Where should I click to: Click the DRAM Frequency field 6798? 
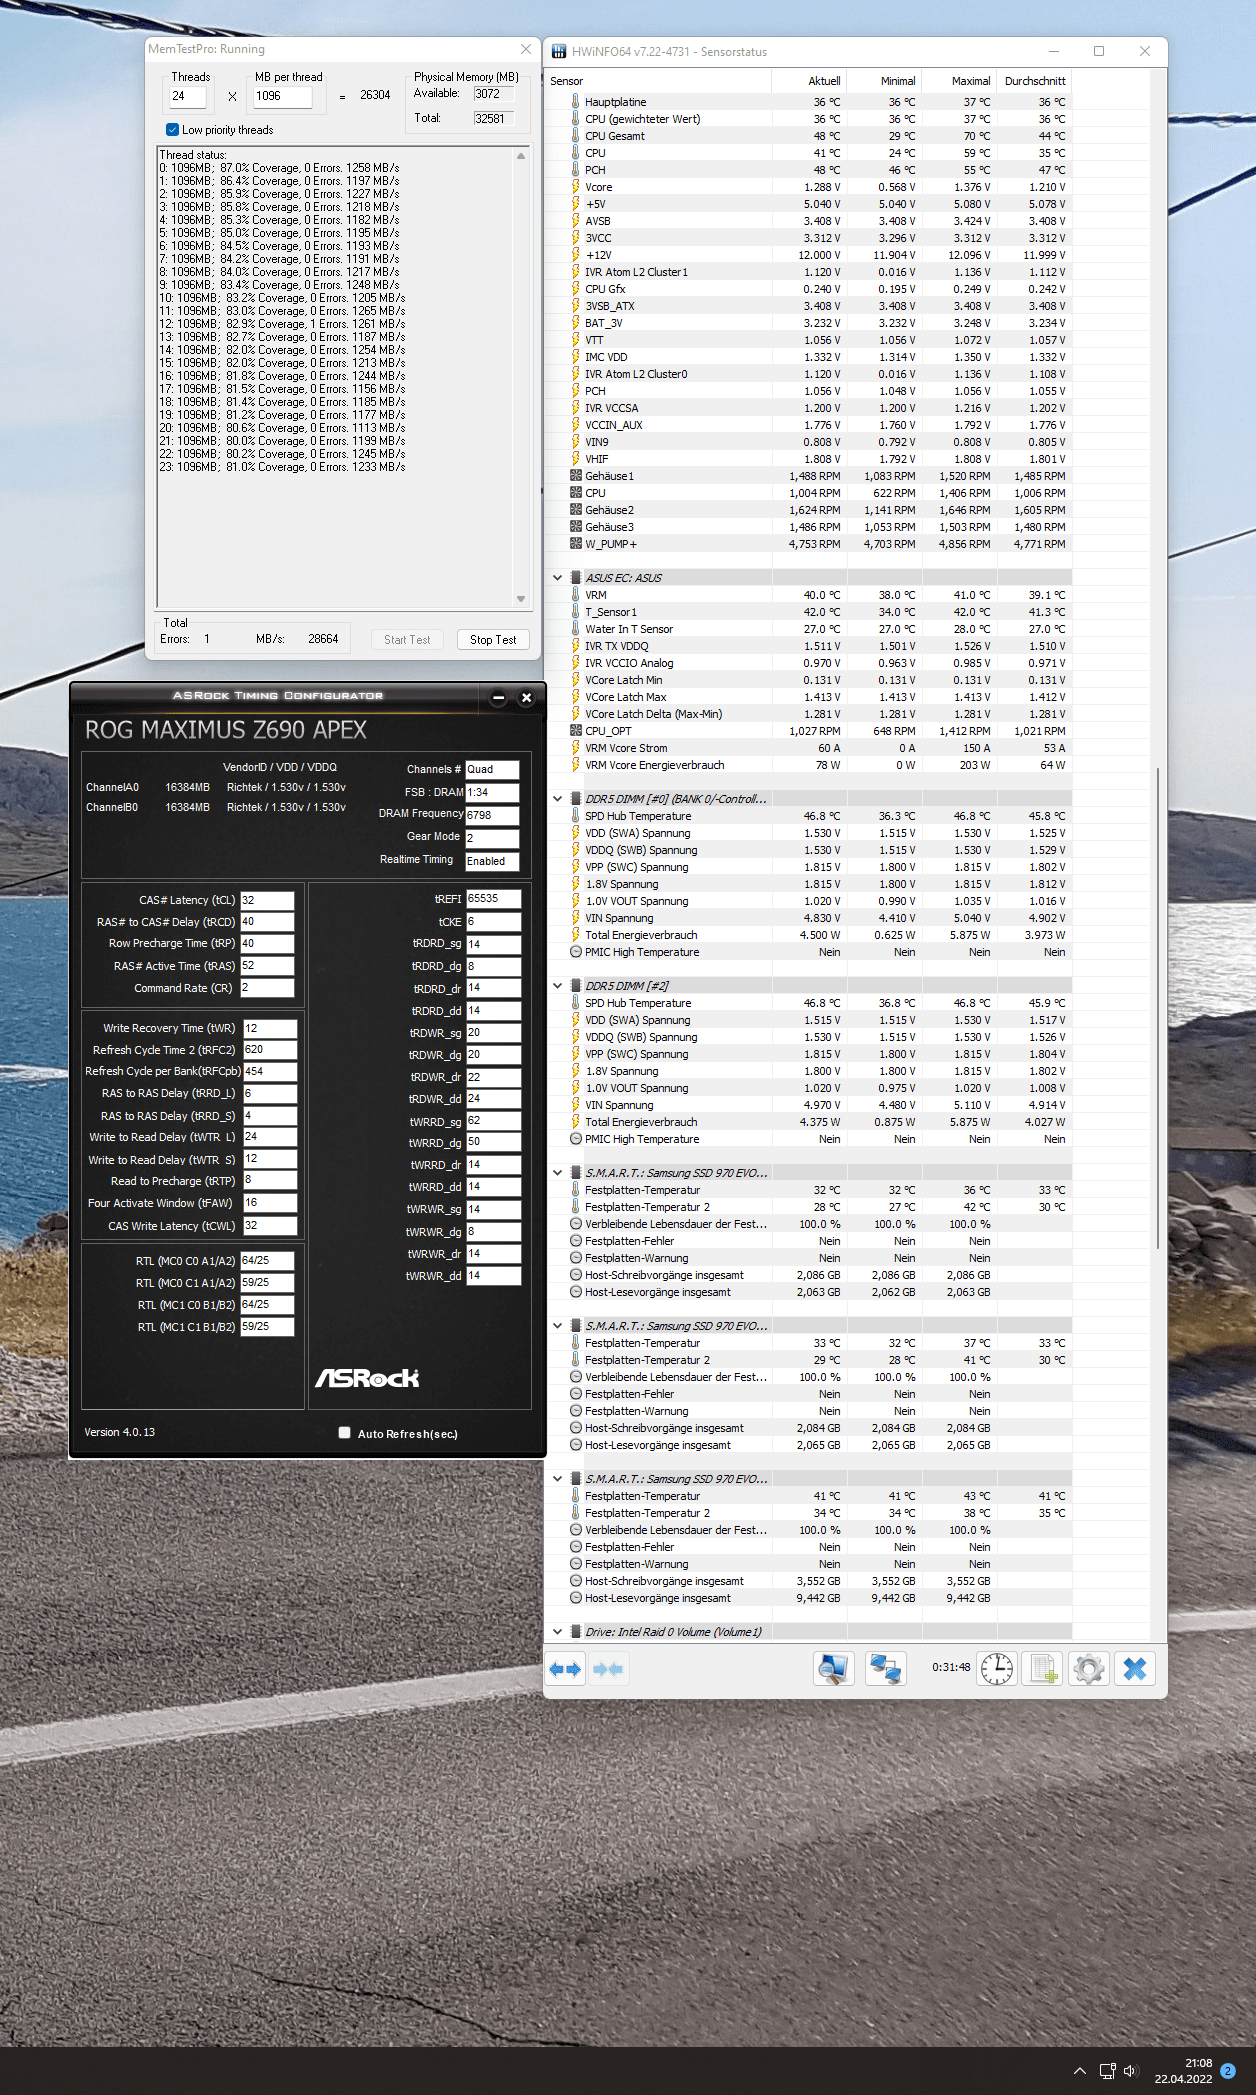coord(492,815)
